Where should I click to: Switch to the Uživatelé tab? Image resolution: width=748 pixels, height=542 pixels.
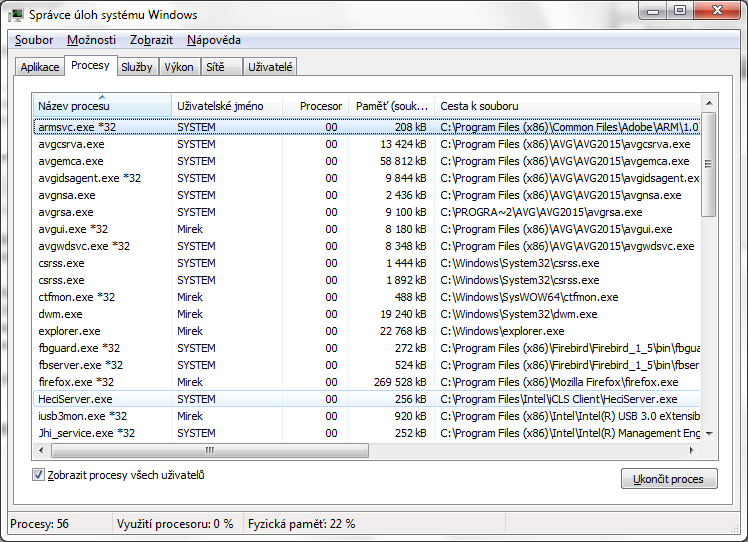[x=270, y=67]
